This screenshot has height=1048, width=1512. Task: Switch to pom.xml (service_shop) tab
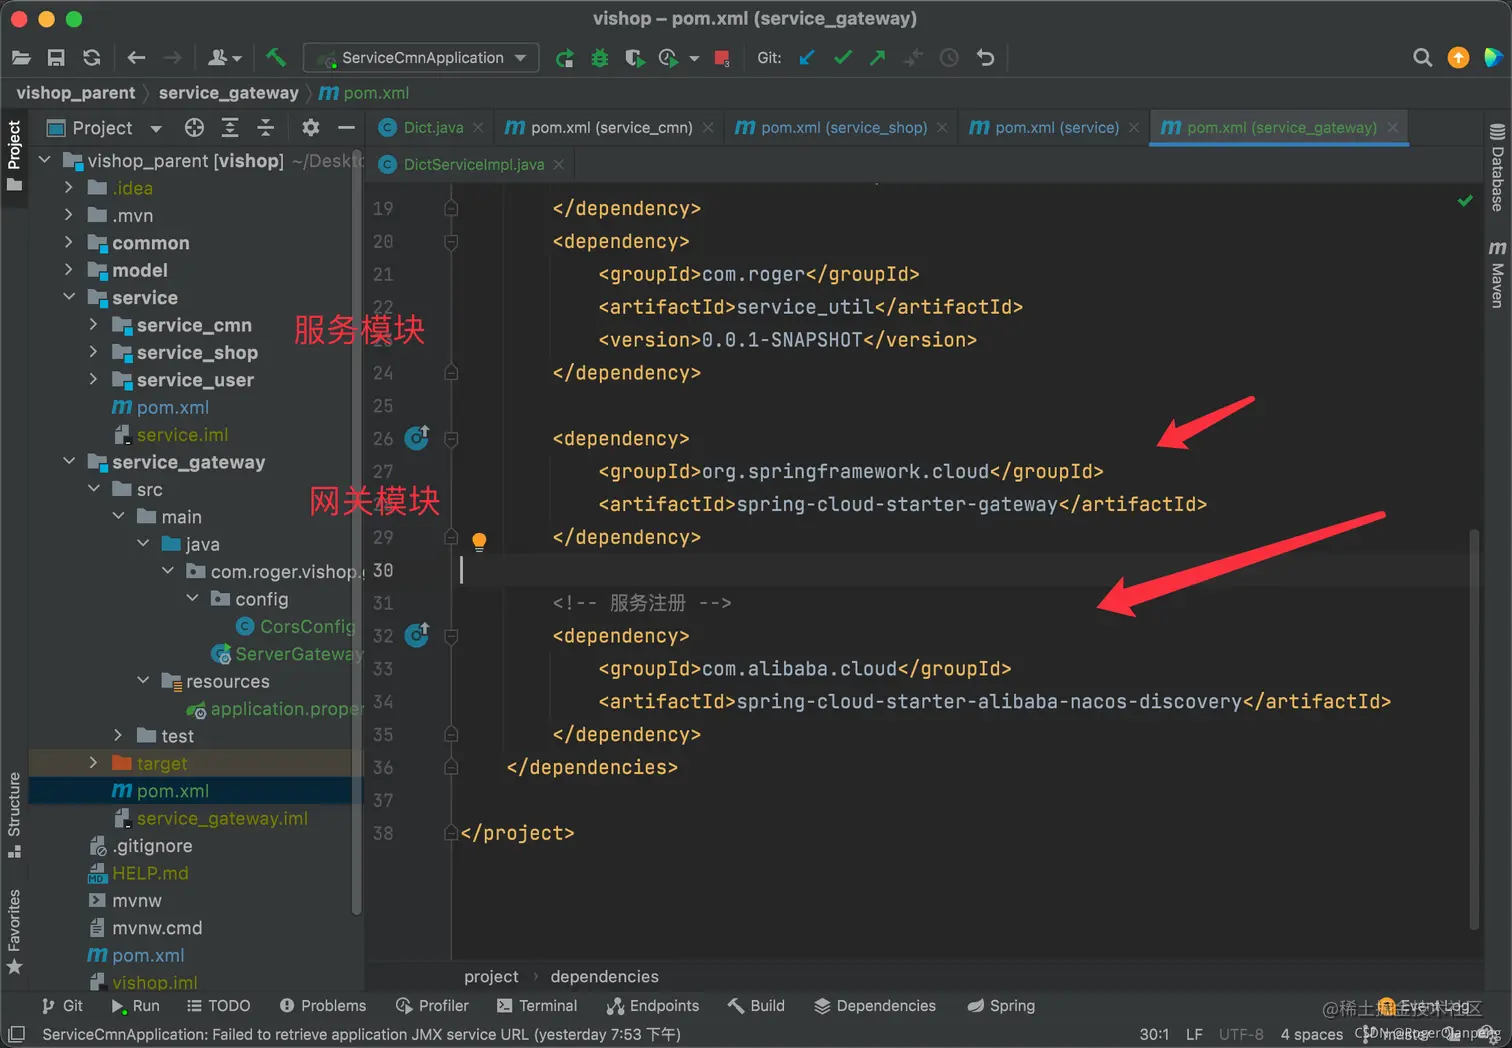(x=844, y=127)
